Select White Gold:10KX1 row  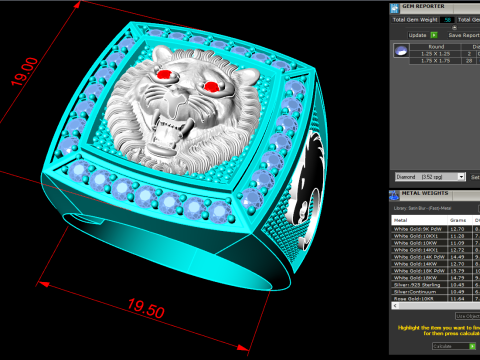pos(436,236)
